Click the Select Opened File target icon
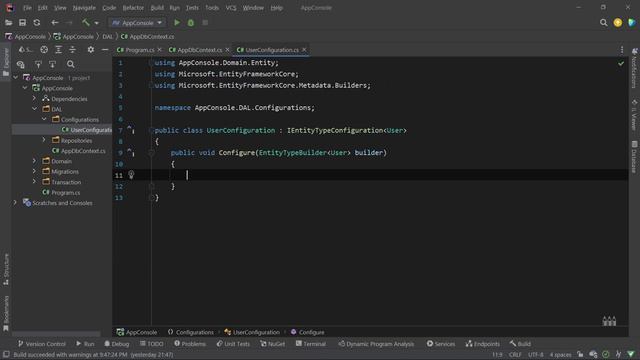 [x=44, y=50]
